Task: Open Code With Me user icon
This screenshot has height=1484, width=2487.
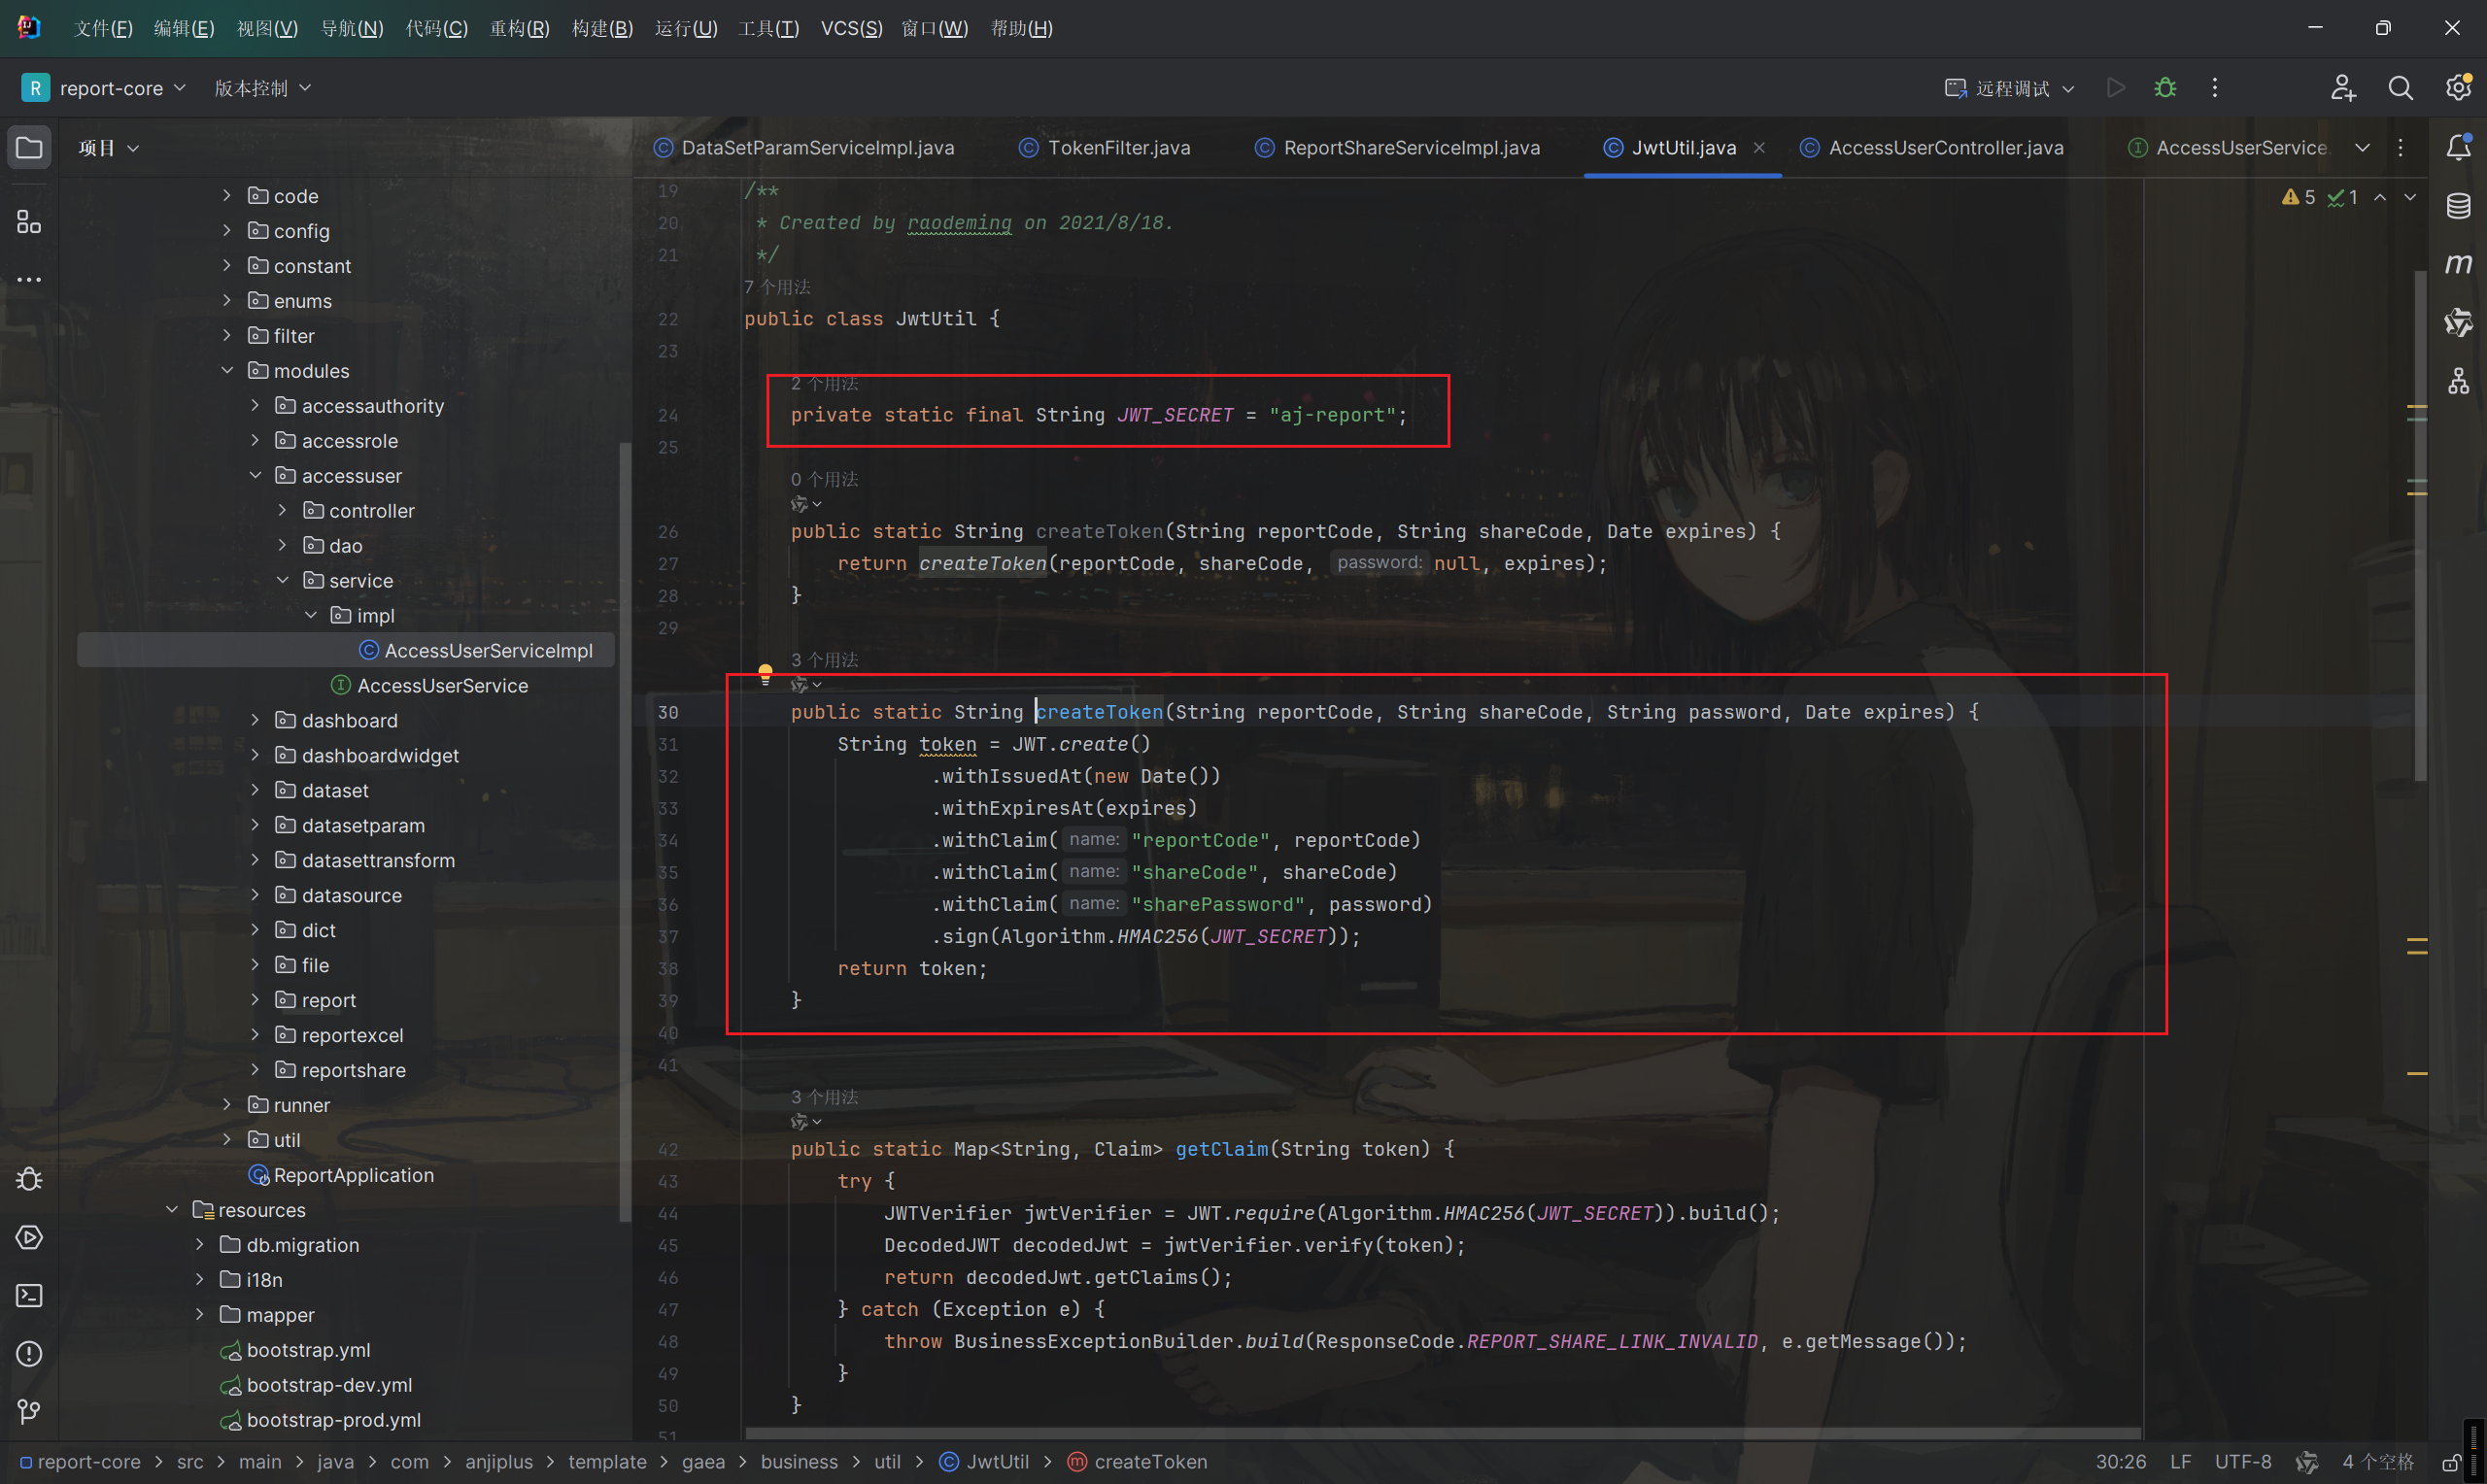Action: tap(2343, 88)
